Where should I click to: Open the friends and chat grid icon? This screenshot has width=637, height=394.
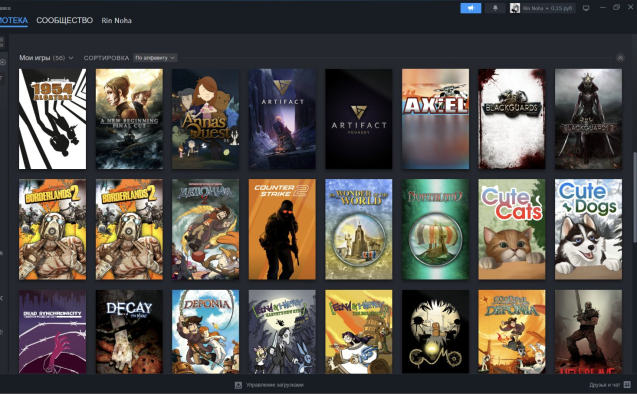pyautogui.click(x=627, y=384)
